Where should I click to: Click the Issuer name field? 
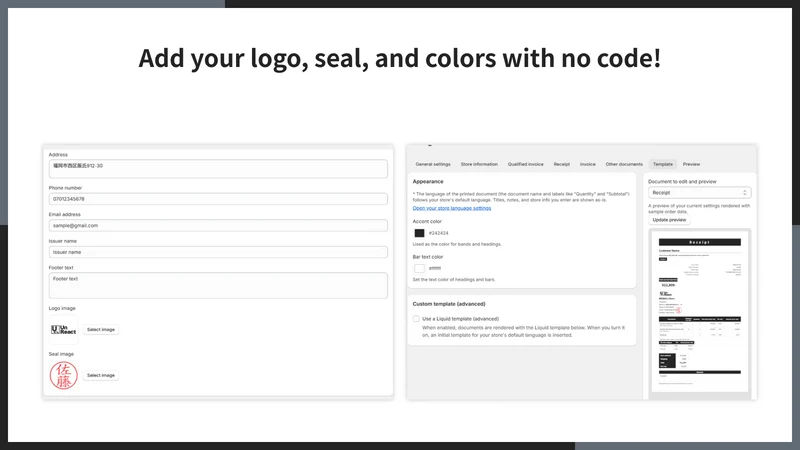click(218, 252)
